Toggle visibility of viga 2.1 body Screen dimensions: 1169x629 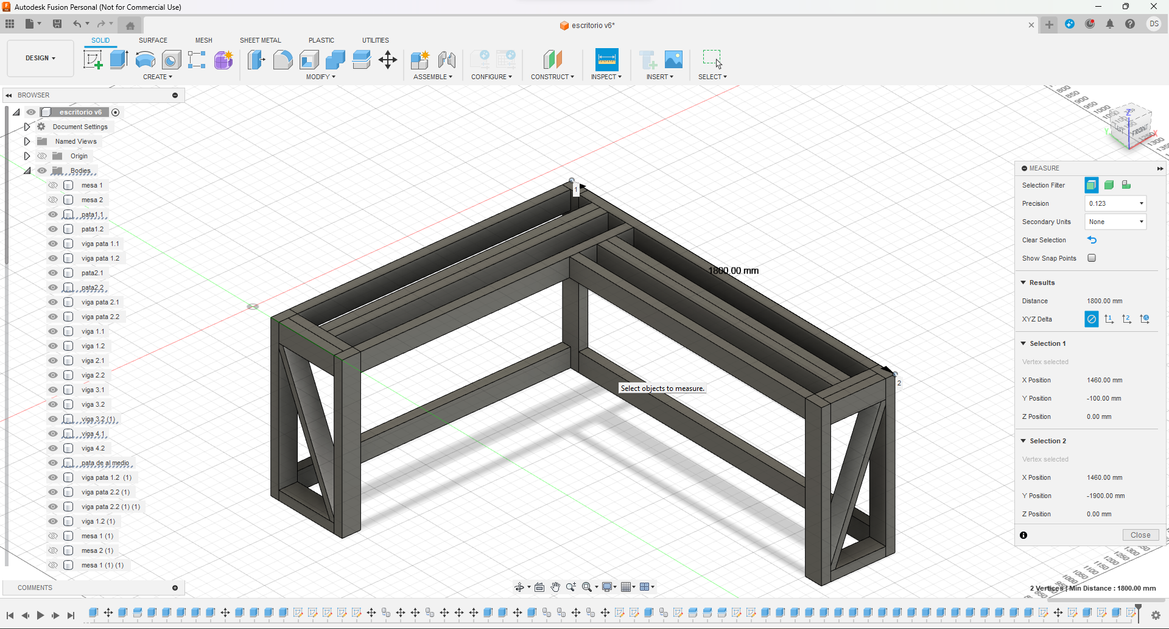[53, 360]
